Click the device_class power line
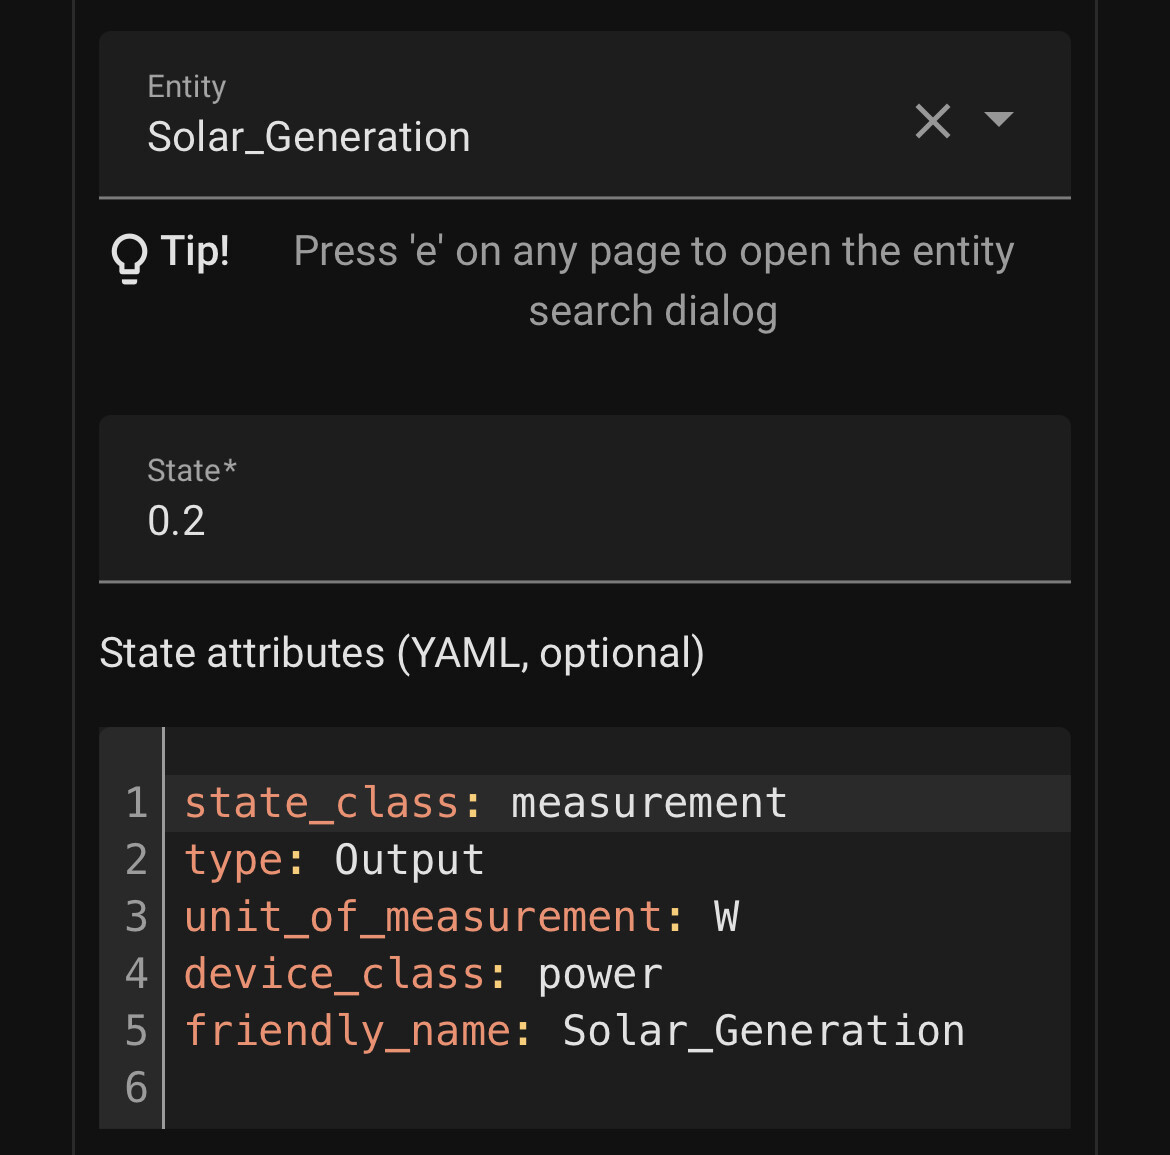This screenshot has height=1155, width=1170. pyautogui.click(x=423, y=973)
